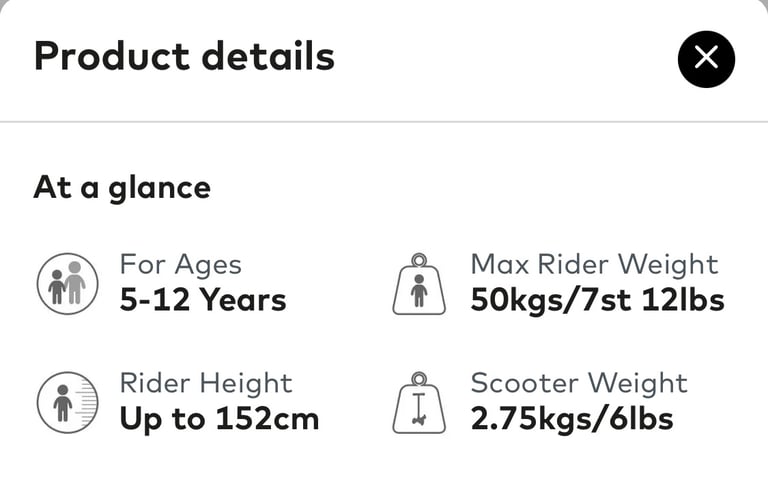Click the white X inside the black circle
768x490 pixels.
[x=706, y=57]
